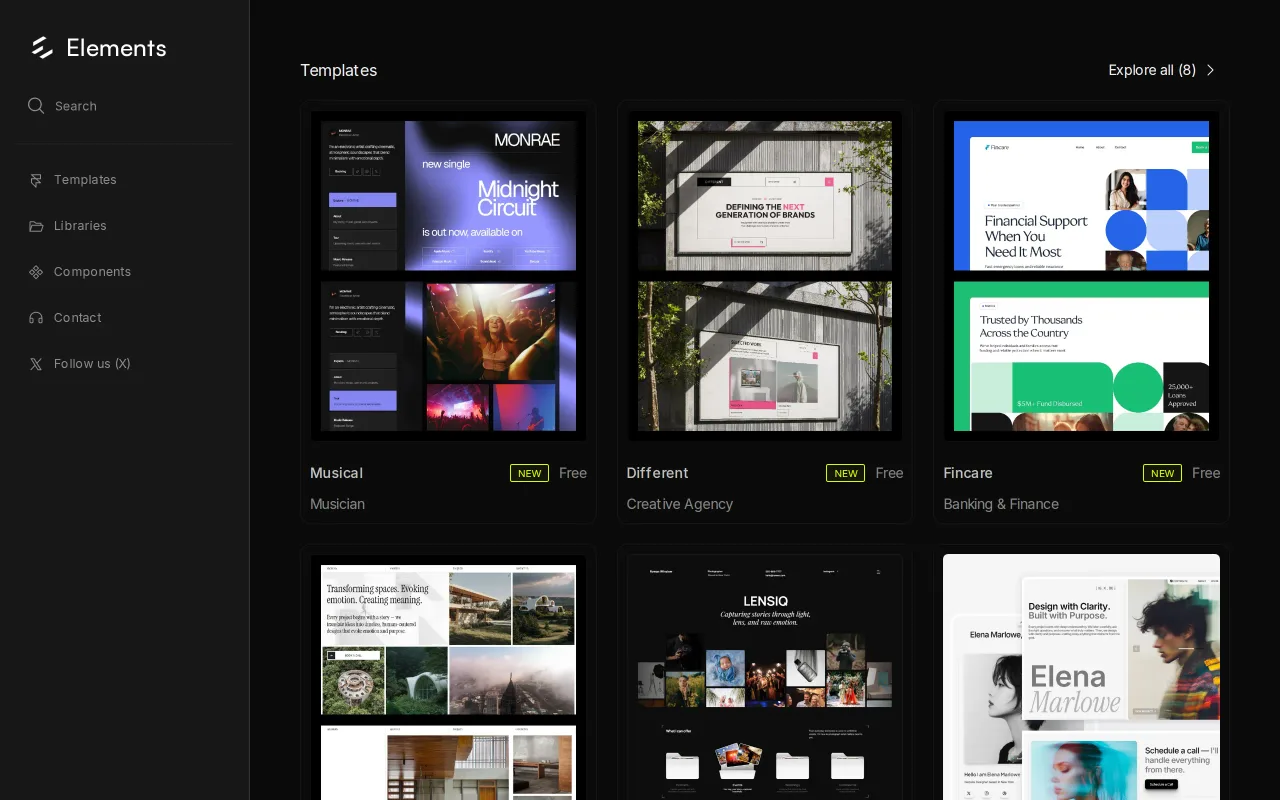Open the Different template thumbnail
The width and height of the screenshot is (1280, 800).
coord(765,275)
